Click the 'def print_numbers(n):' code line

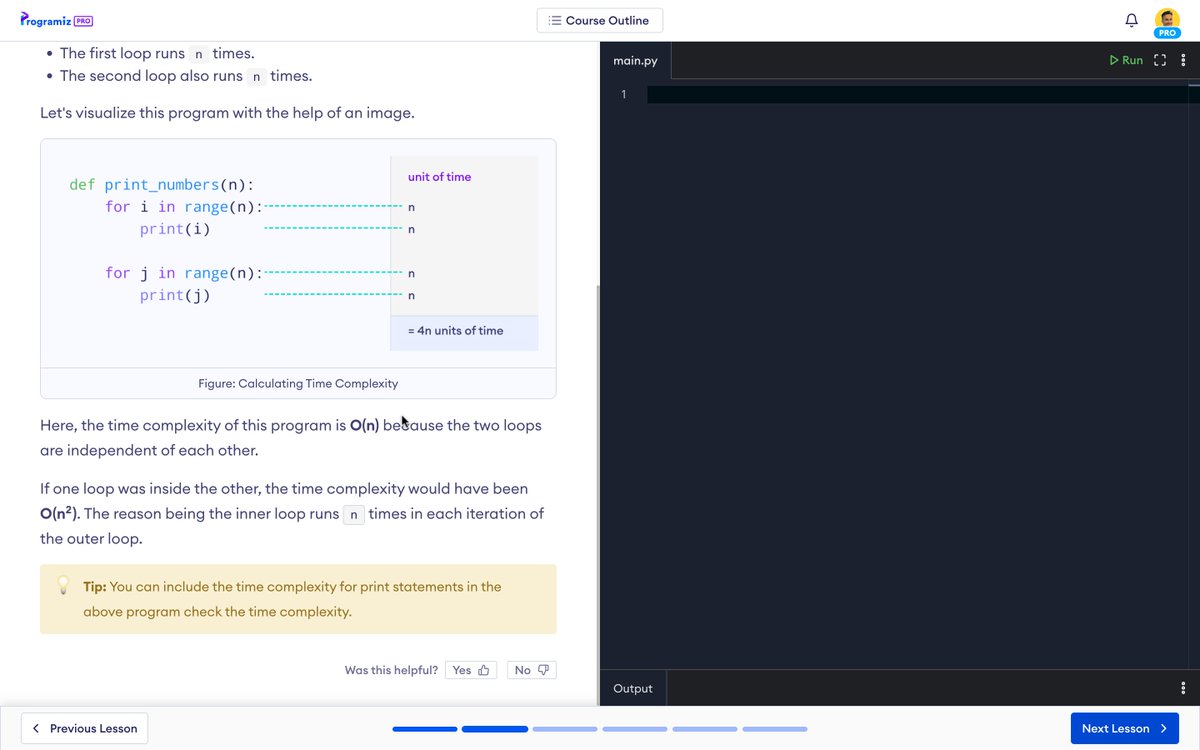[x=161, y=185]
